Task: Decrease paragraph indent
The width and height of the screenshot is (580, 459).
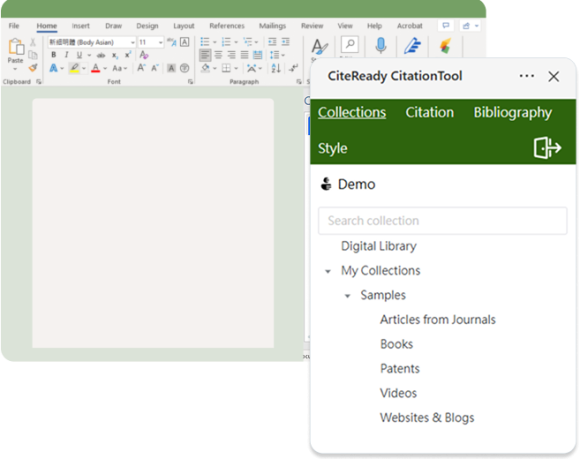Action: 272,42
